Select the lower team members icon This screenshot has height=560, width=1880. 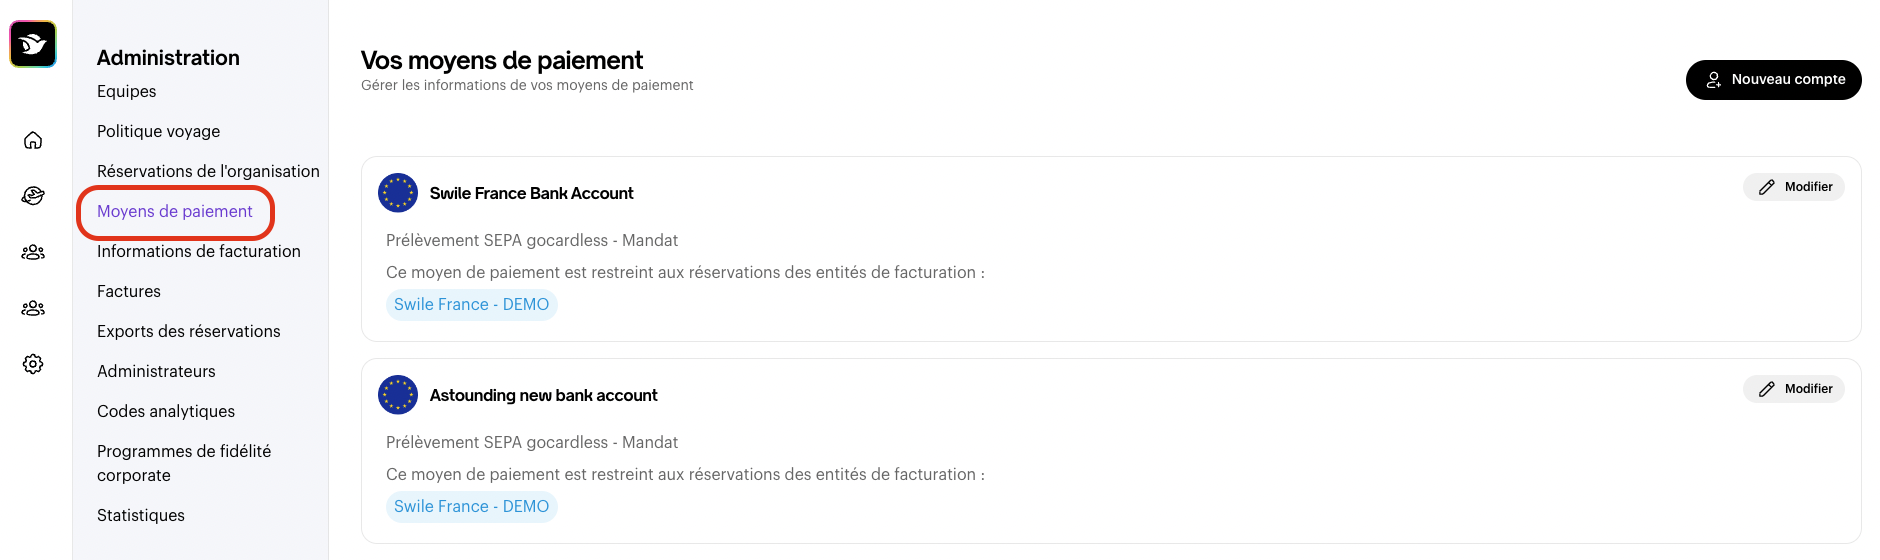tap(33, 308)
